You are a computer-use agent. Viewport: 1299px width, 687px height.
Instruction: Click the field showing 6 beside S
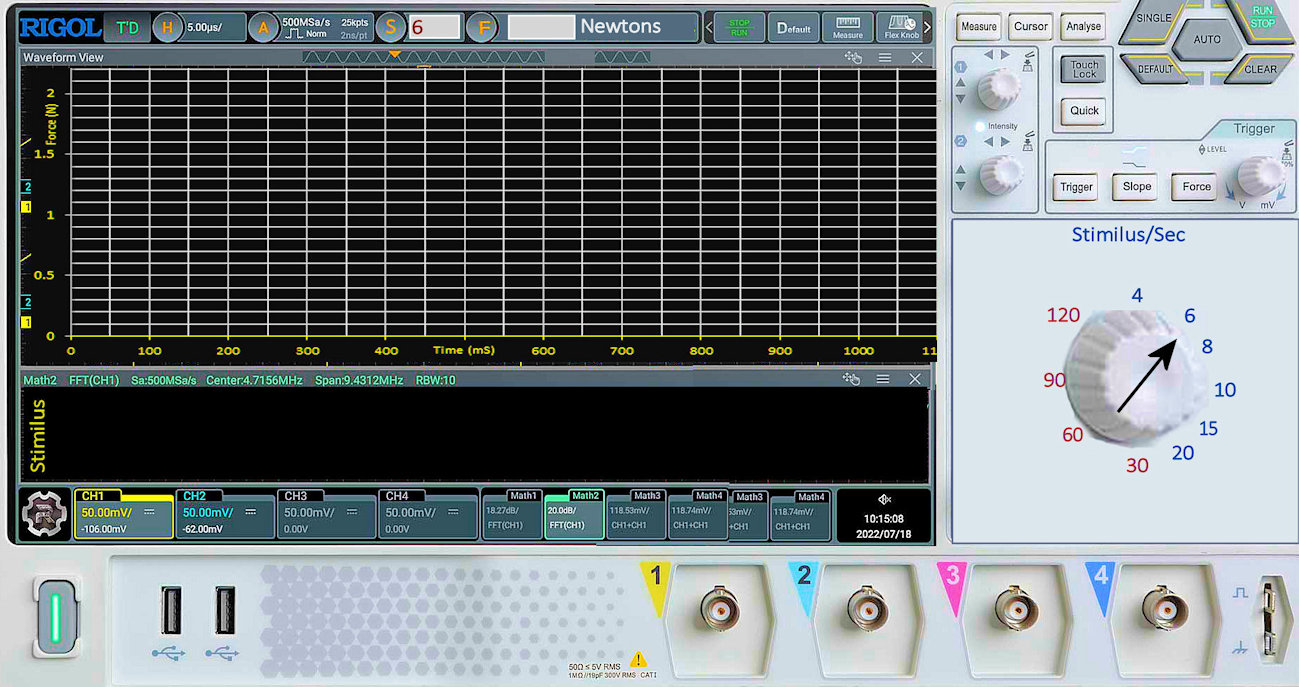434,27
